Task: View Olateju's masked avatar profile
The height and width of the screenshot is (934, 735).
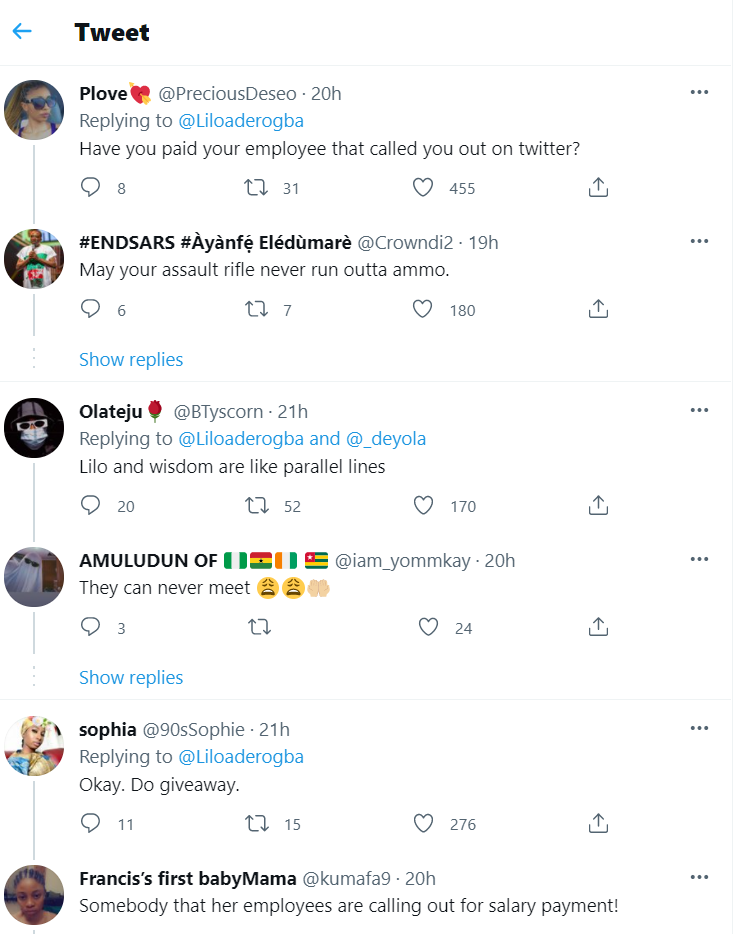Action: pyautogui.click(x=34, y=427)
